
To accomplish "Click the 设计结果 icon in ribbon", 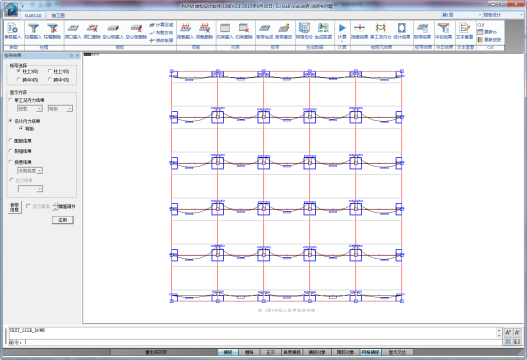I will (x=402, y=31).
